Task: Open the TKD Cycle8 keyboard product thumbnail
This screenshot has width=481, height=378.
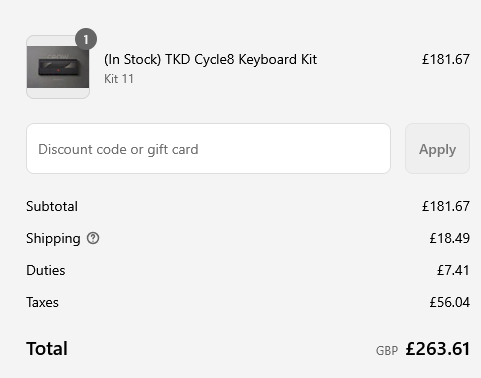Action: click(58, 67)
